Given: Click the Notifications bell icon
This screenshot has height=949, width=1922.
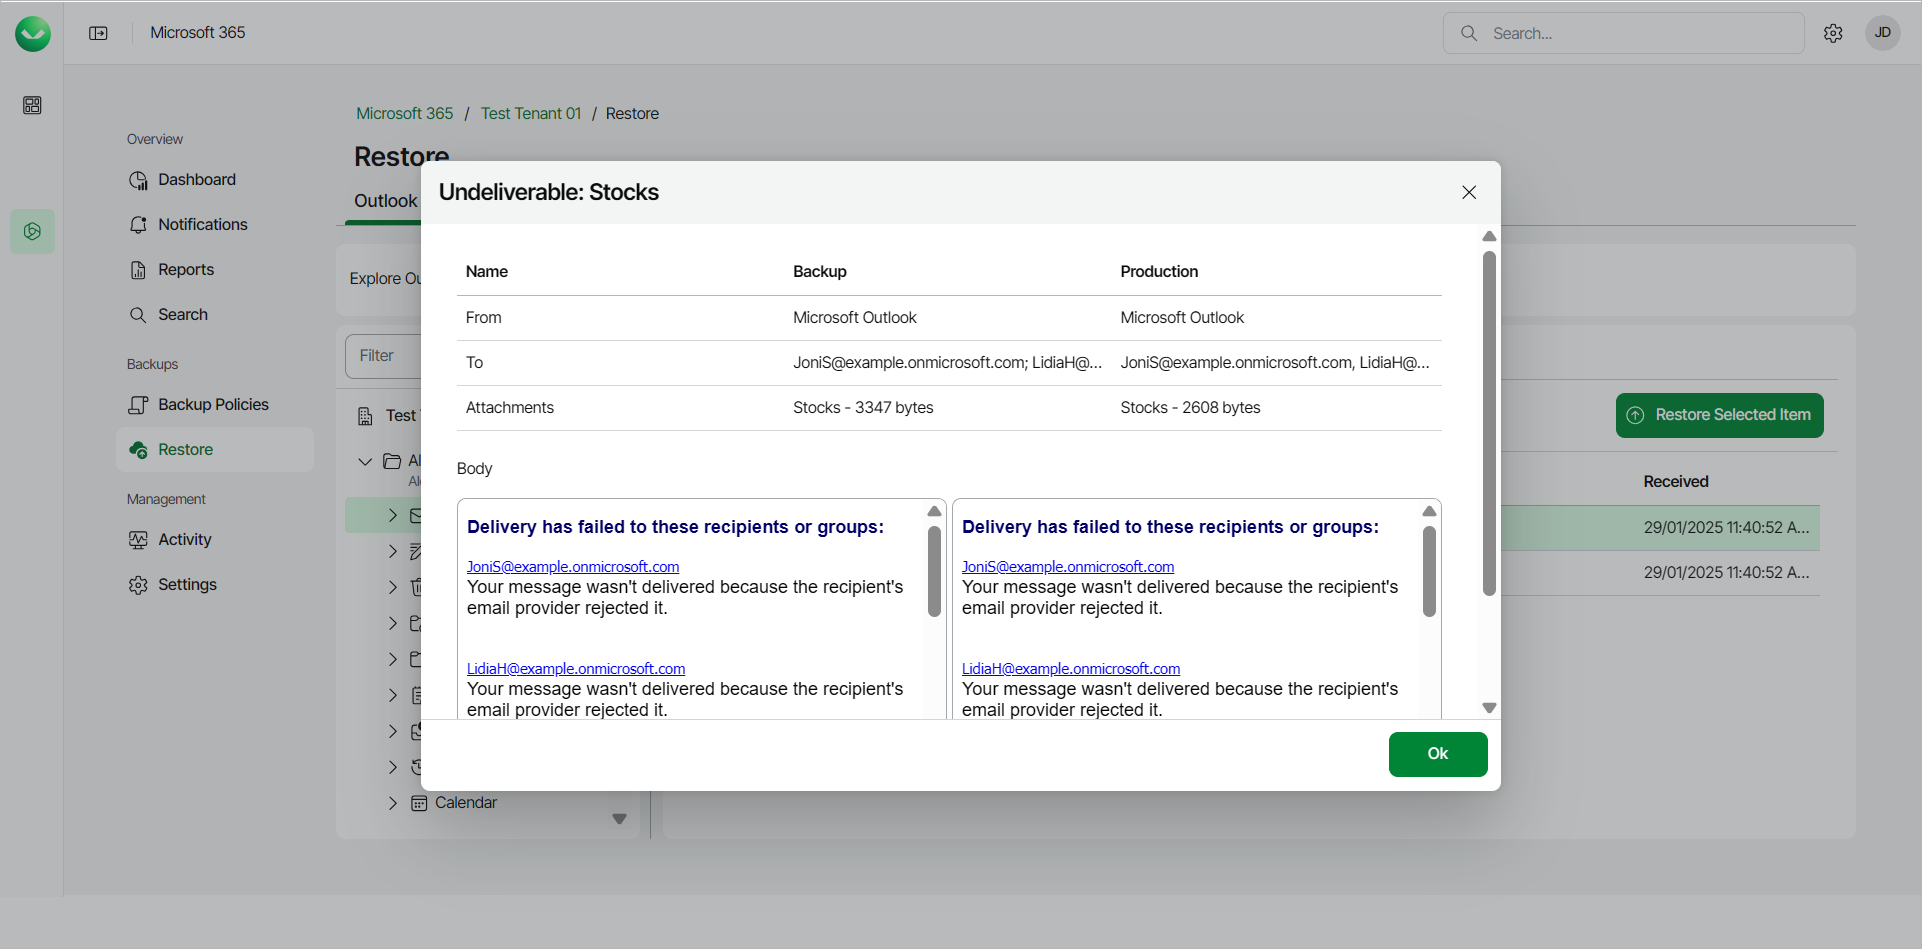Looking at the screenshot, I should (x=138, y=225).
